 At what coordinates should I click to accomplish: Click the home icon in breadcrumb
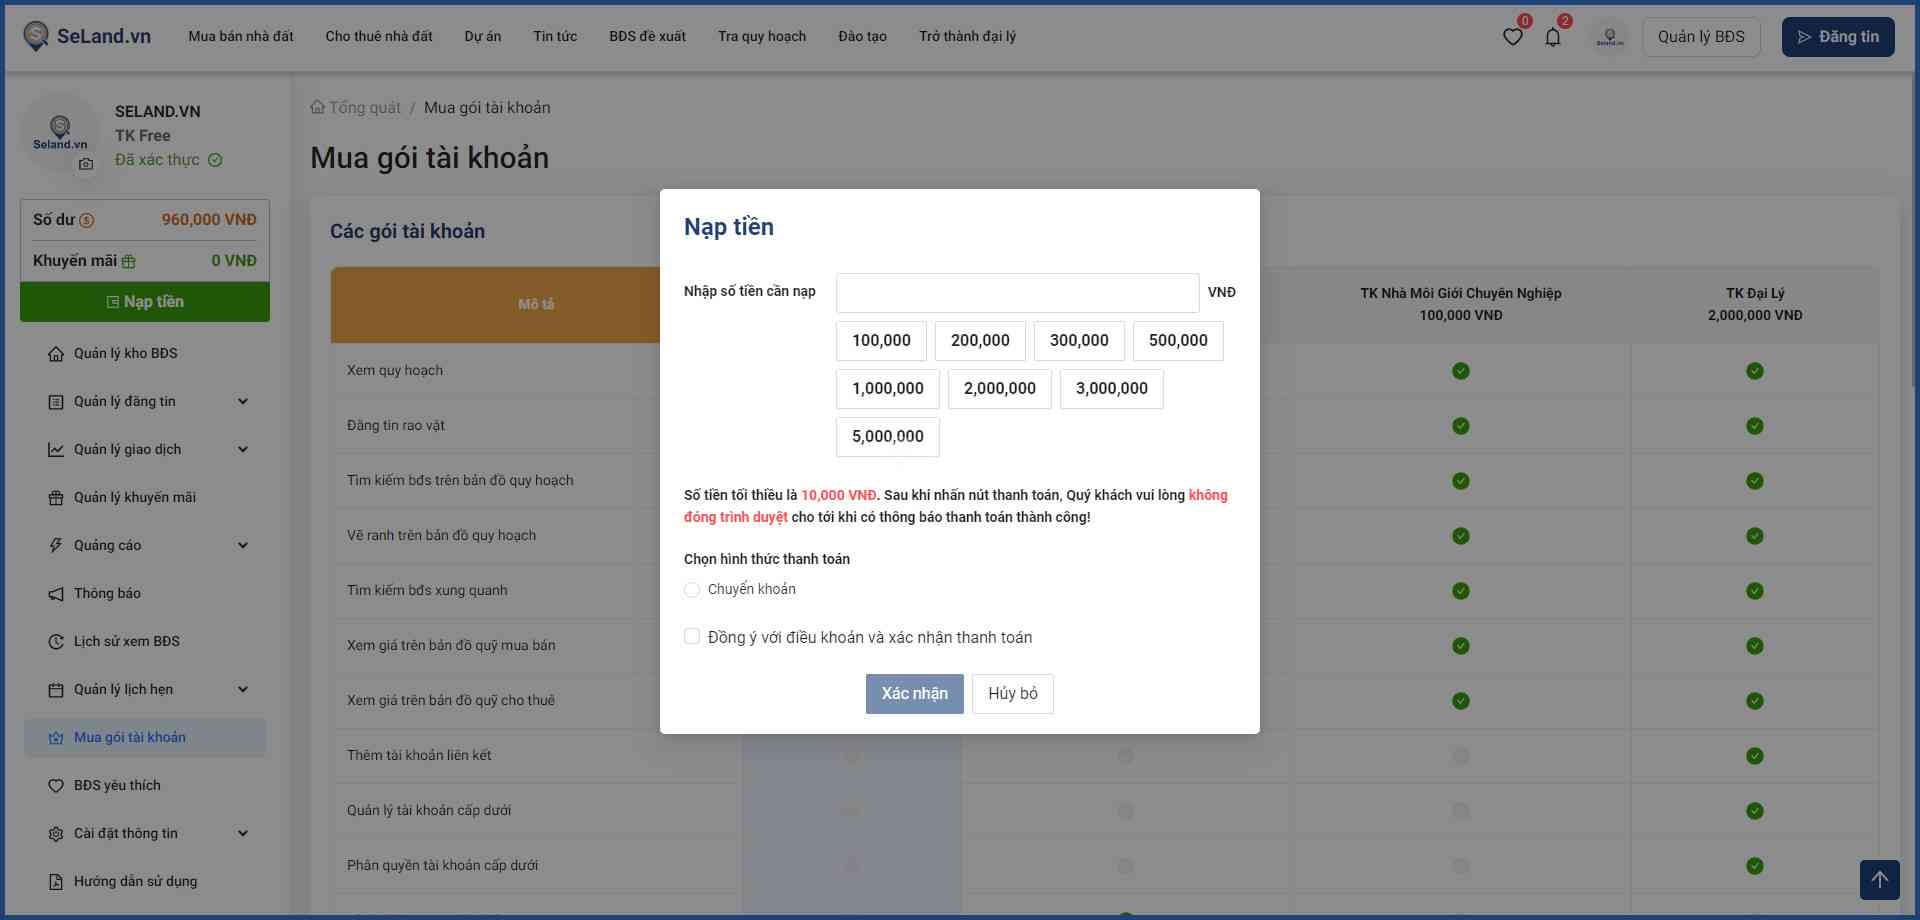tap(317, 107)
